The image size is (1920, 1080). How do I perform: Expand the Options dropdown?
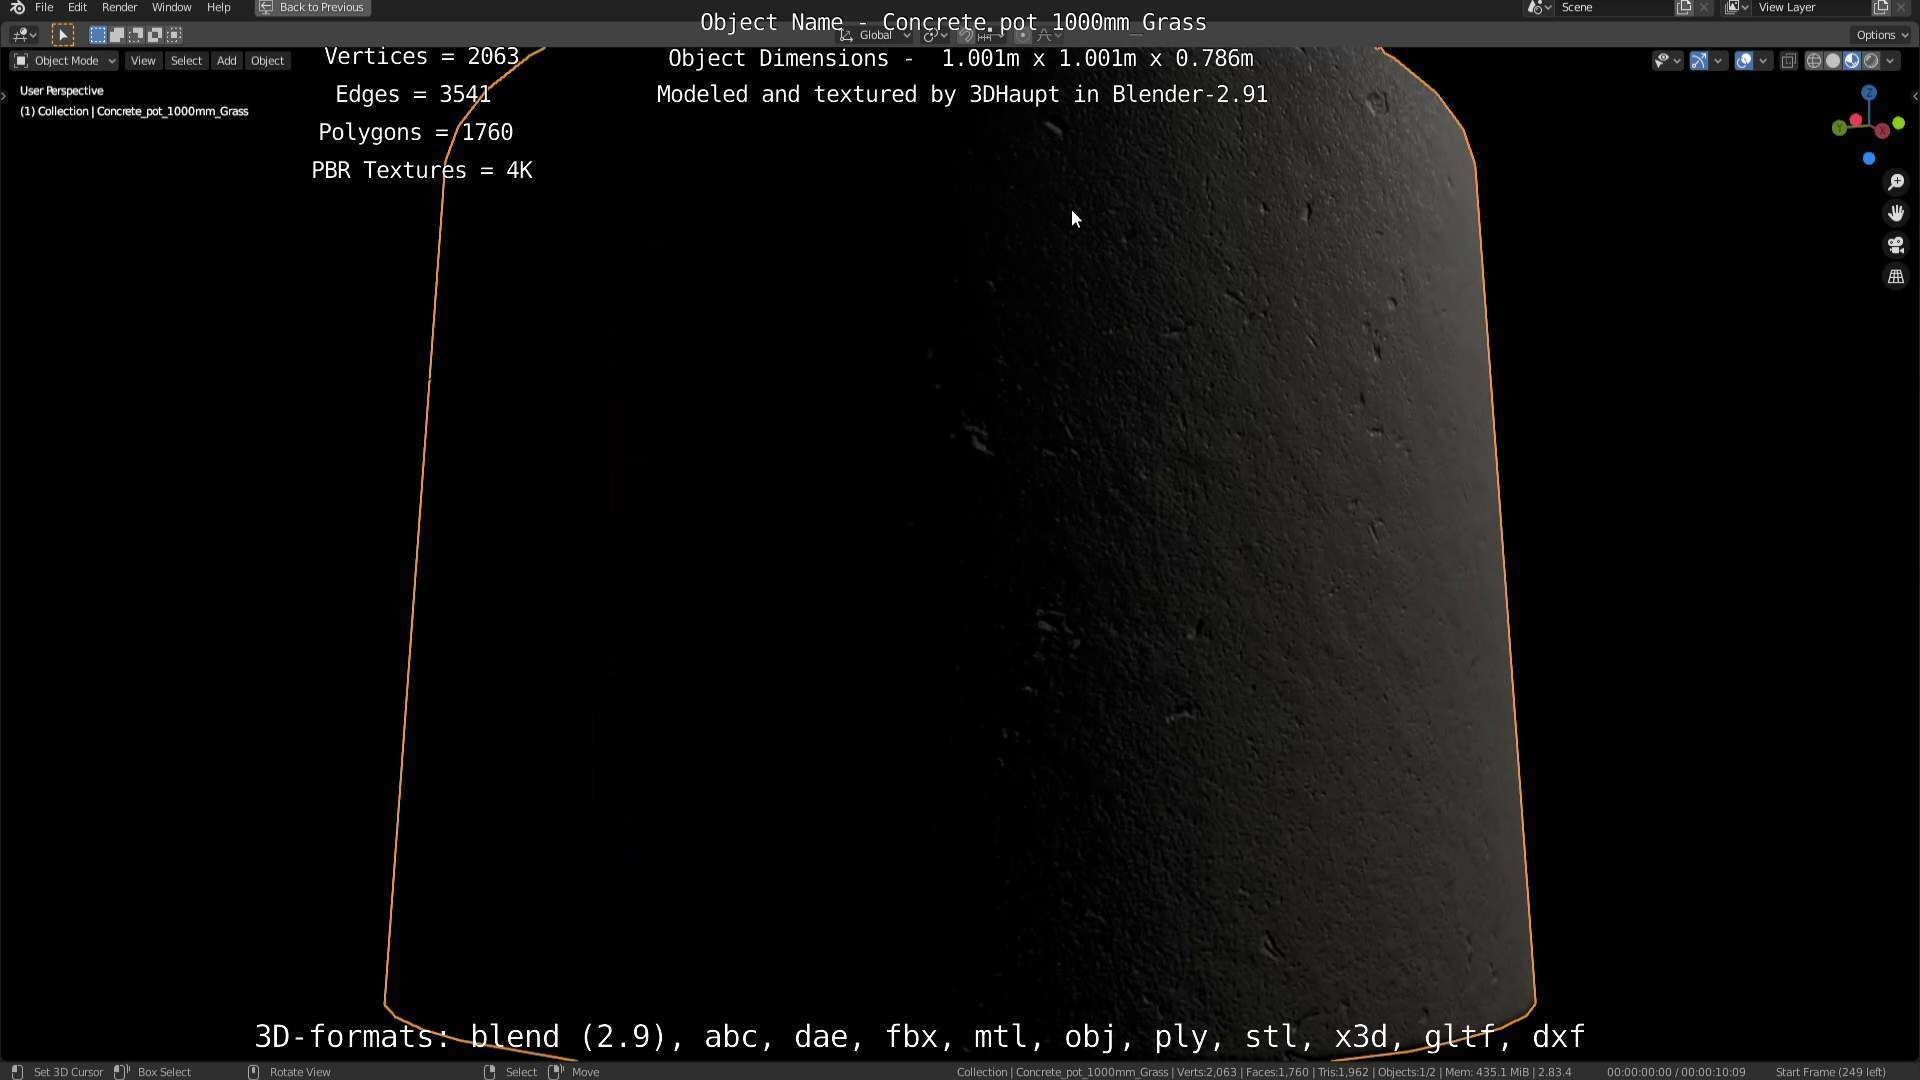[x=1882, y=35]
